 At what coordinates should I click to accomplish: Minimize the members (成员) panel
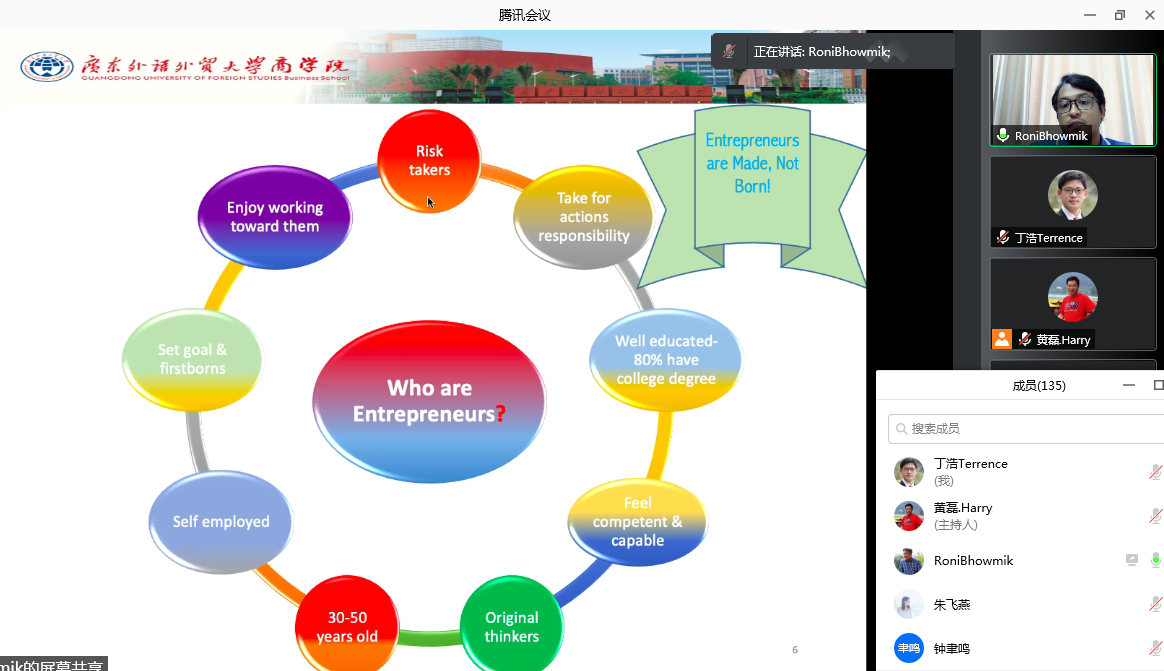(1129, 385)
